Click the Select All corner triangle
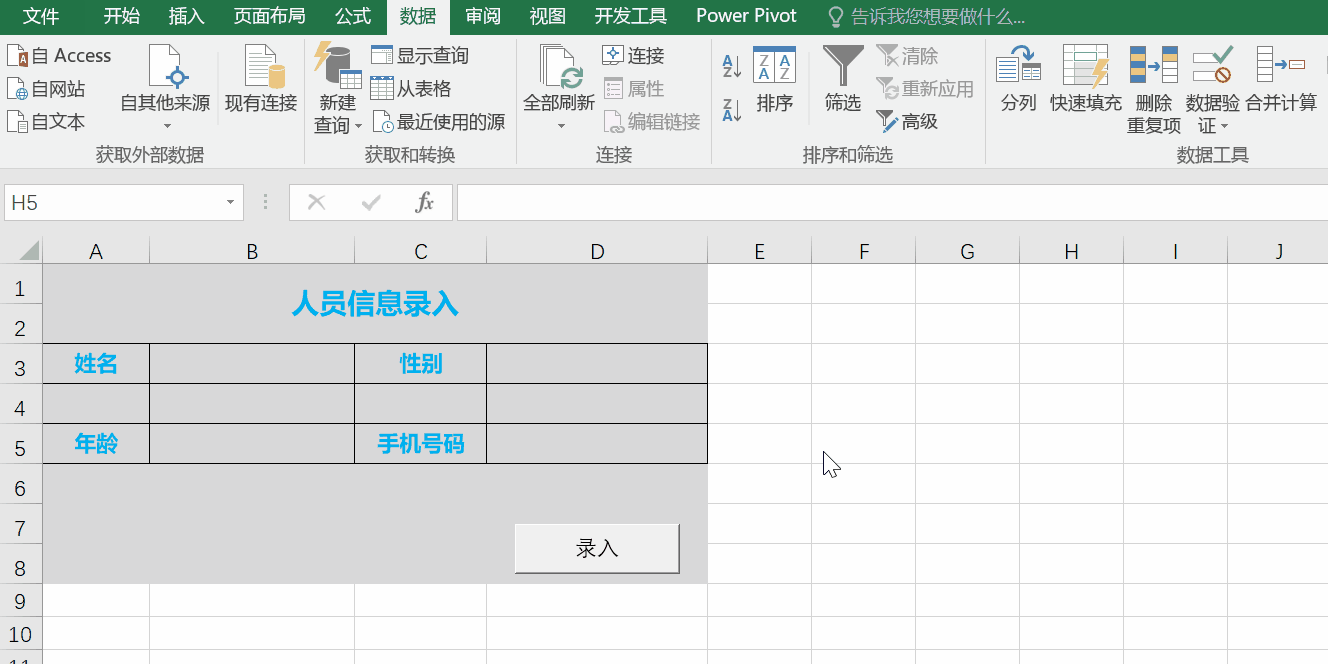The image size is (1328, 664). click(28, 250)
